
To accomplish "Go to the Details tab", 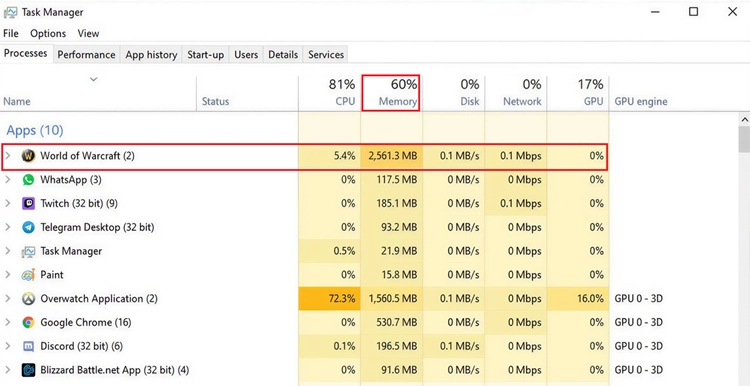I will point(283,55).
